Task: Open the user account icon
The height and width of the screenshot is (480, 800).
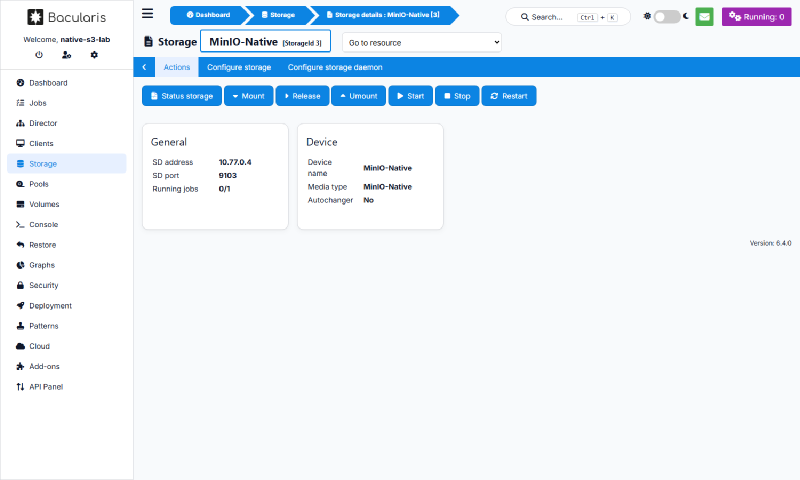Action: point(66,55)
